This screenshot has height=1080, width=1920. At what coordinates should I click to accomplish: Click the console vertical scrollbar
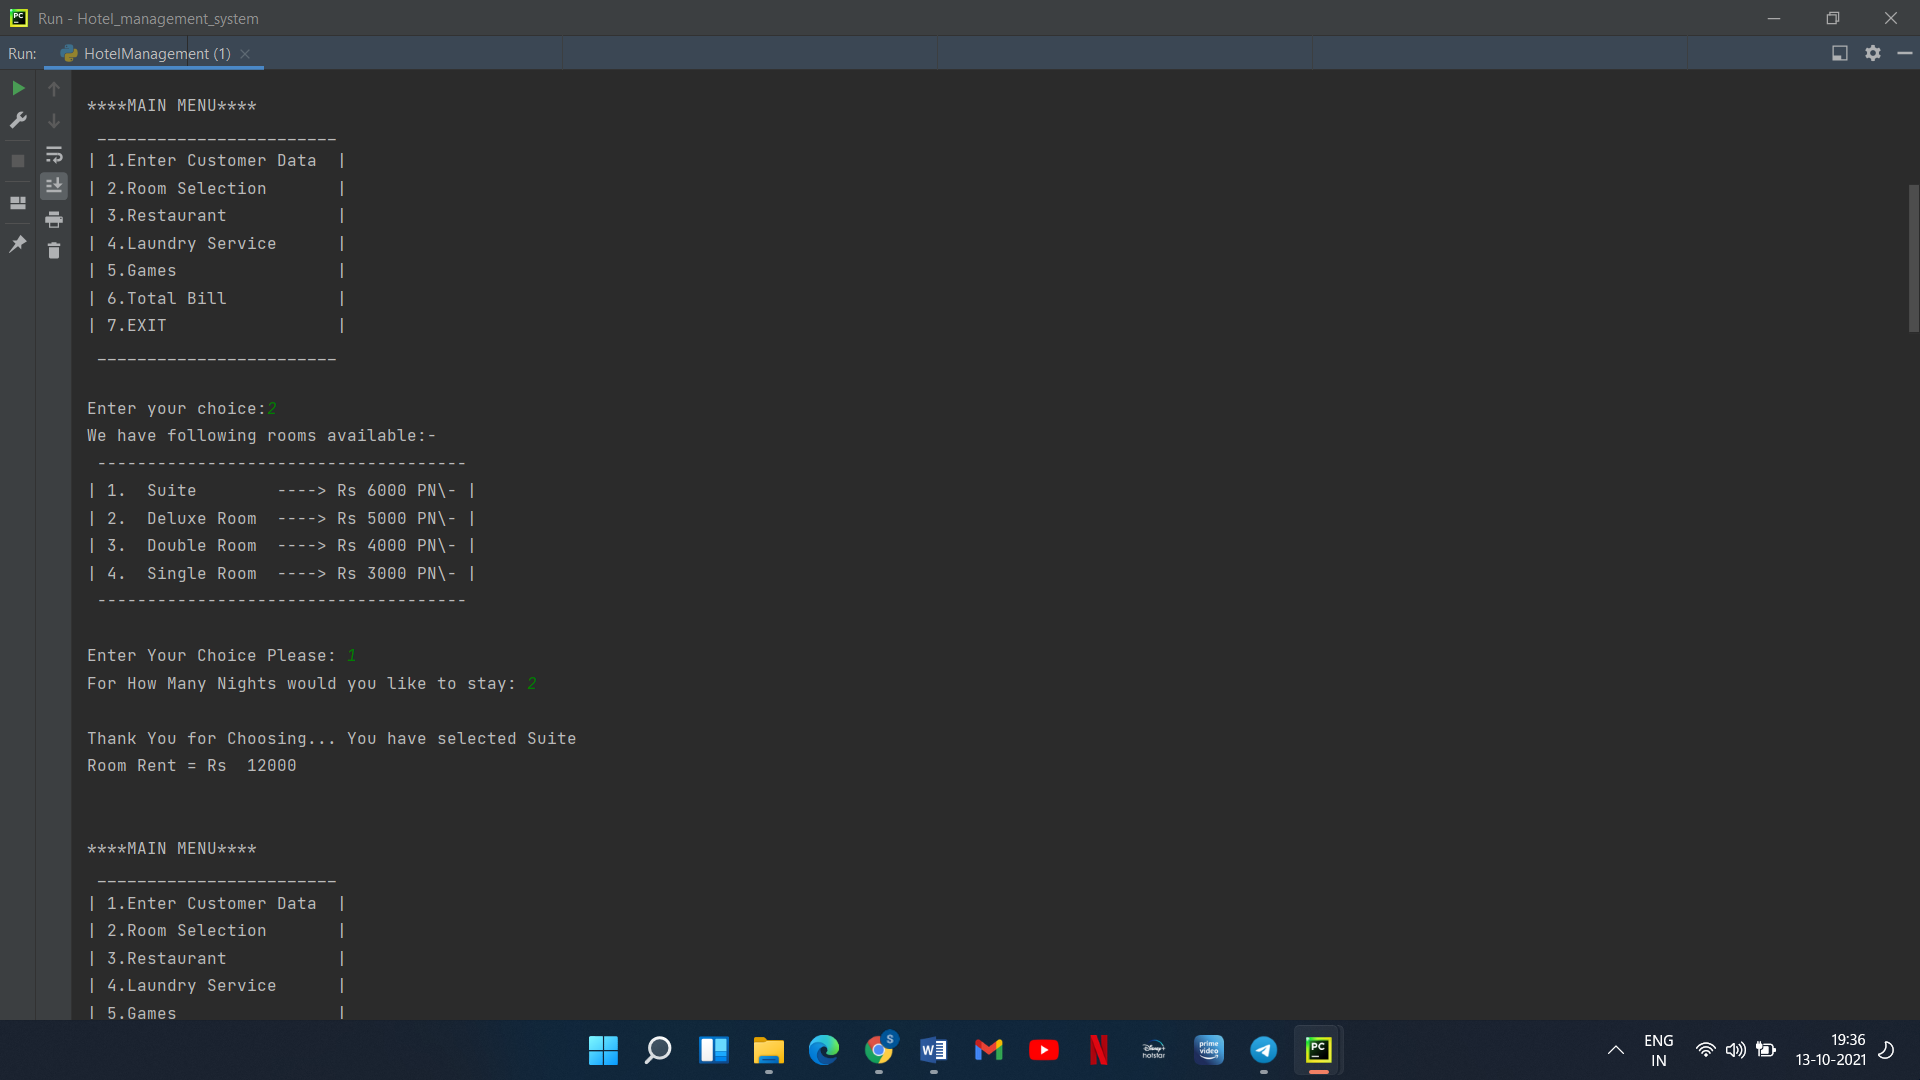1913,258
